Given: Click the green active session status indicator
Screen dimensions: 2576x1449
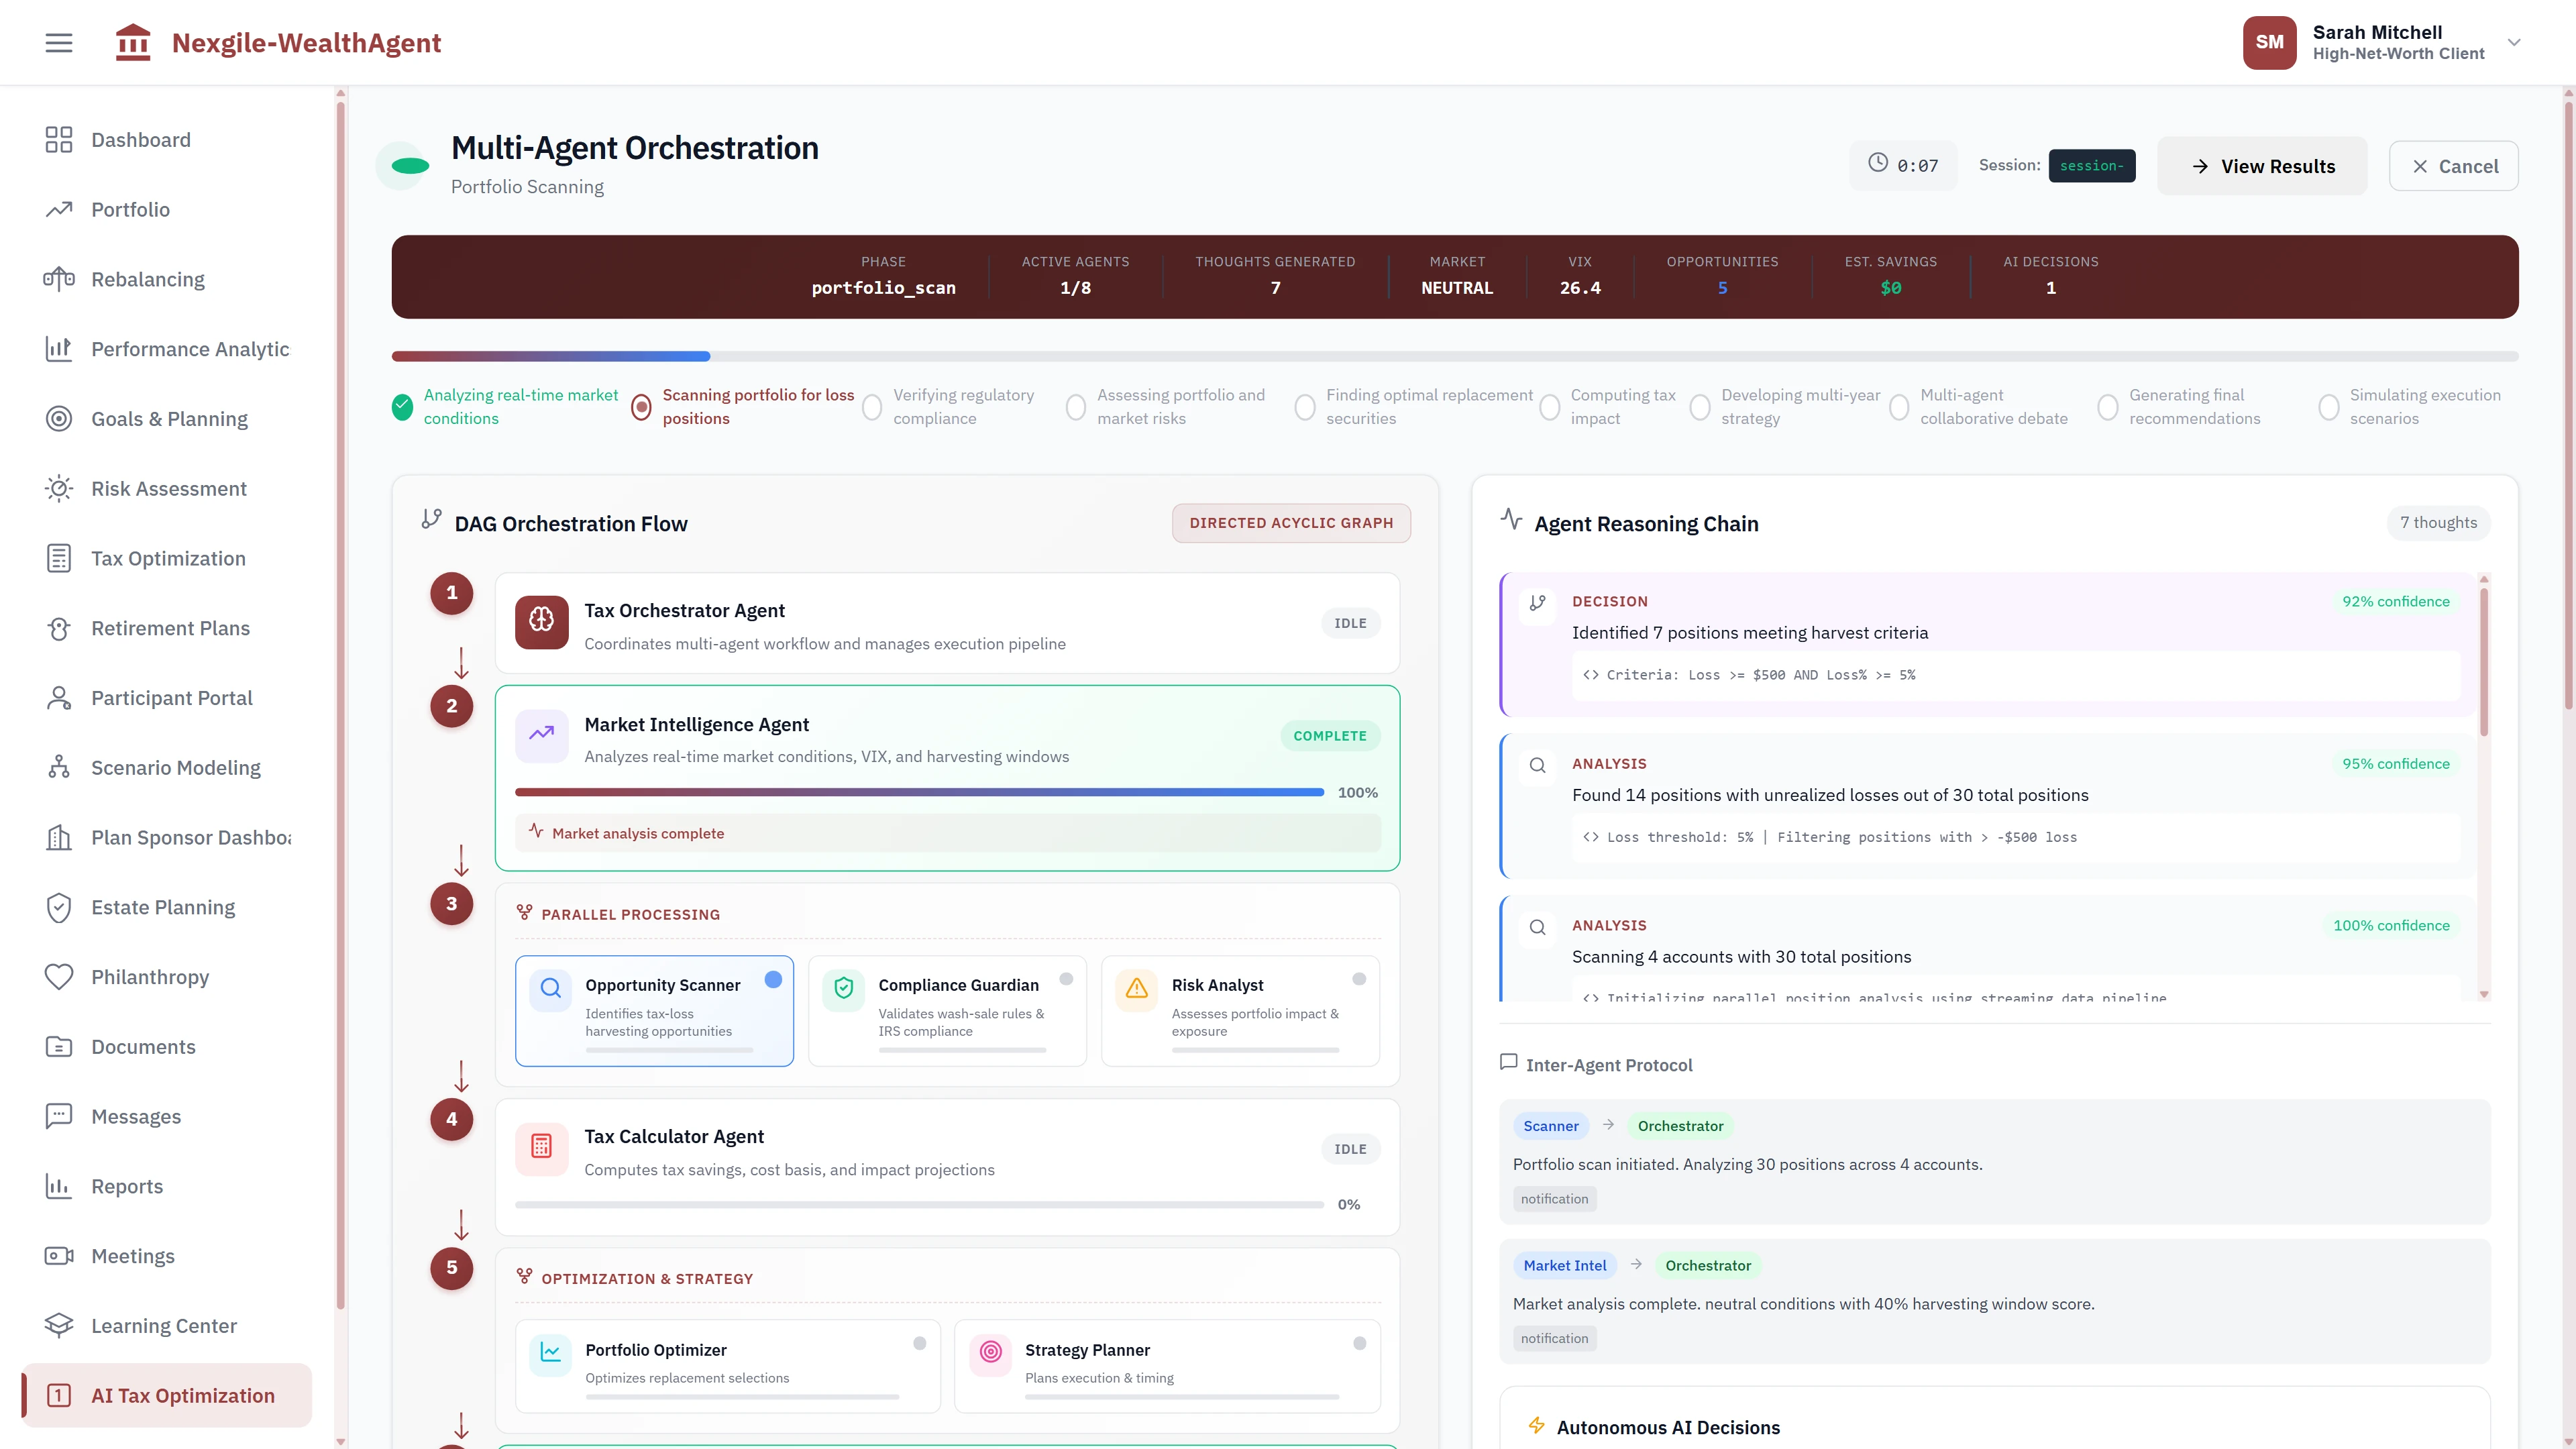Looking at the screenshot, I should 403,165.
